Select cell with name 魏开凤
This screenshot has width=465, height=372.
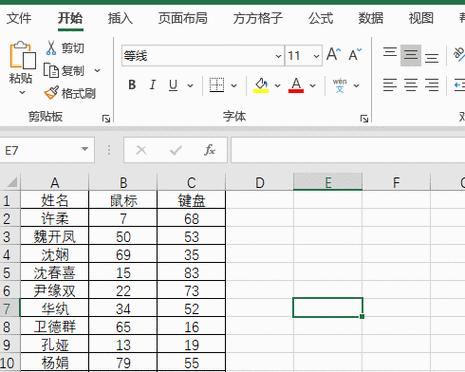(55, 237)
